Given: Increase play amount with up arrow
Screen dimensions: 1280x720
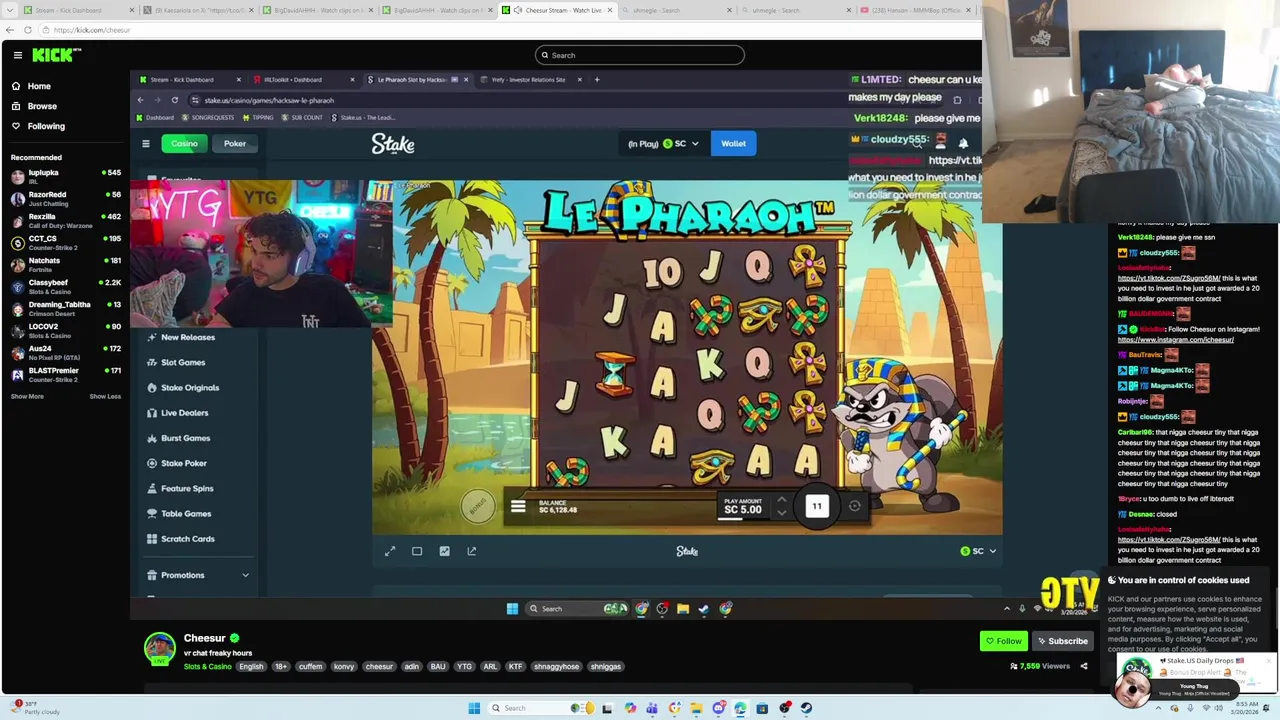Looking at the screenshot, I should [x=782, y=501].
